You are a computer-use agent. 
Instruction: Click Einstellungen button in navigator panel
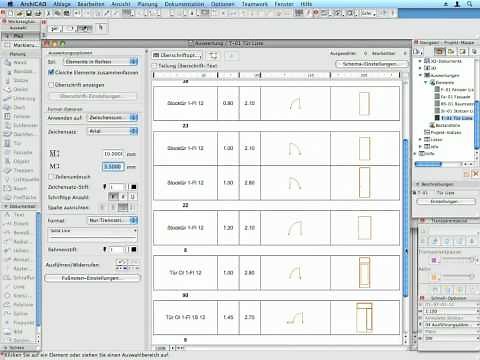click(446, 201)
